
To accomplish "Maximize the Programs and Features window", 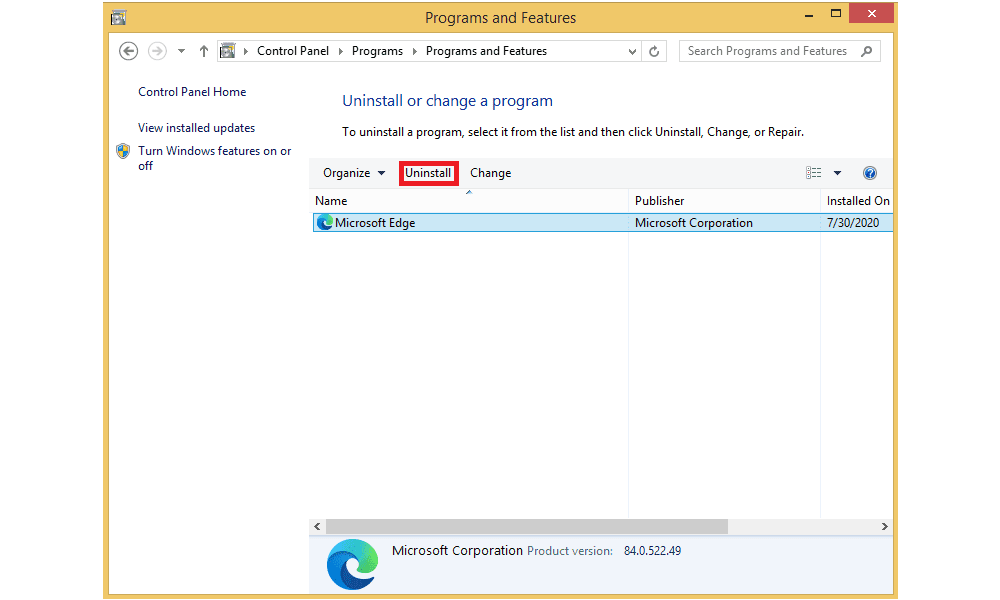I will click(x=835, y=13).
